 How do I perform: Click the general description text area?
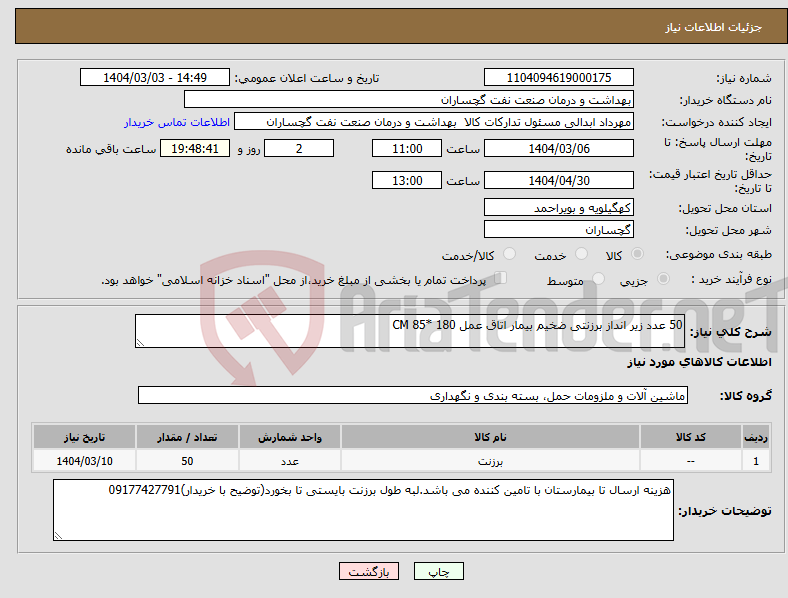tap(410, 331)
